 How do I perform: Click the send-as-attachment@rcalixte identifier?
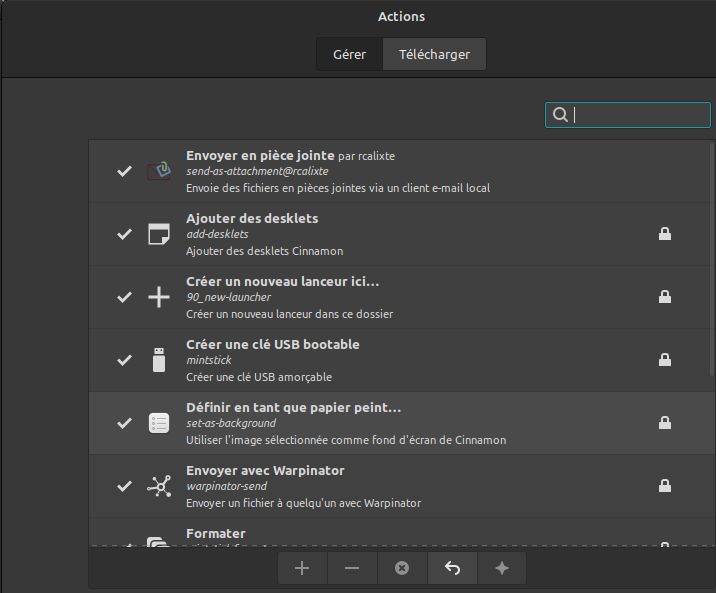[257, 172]
